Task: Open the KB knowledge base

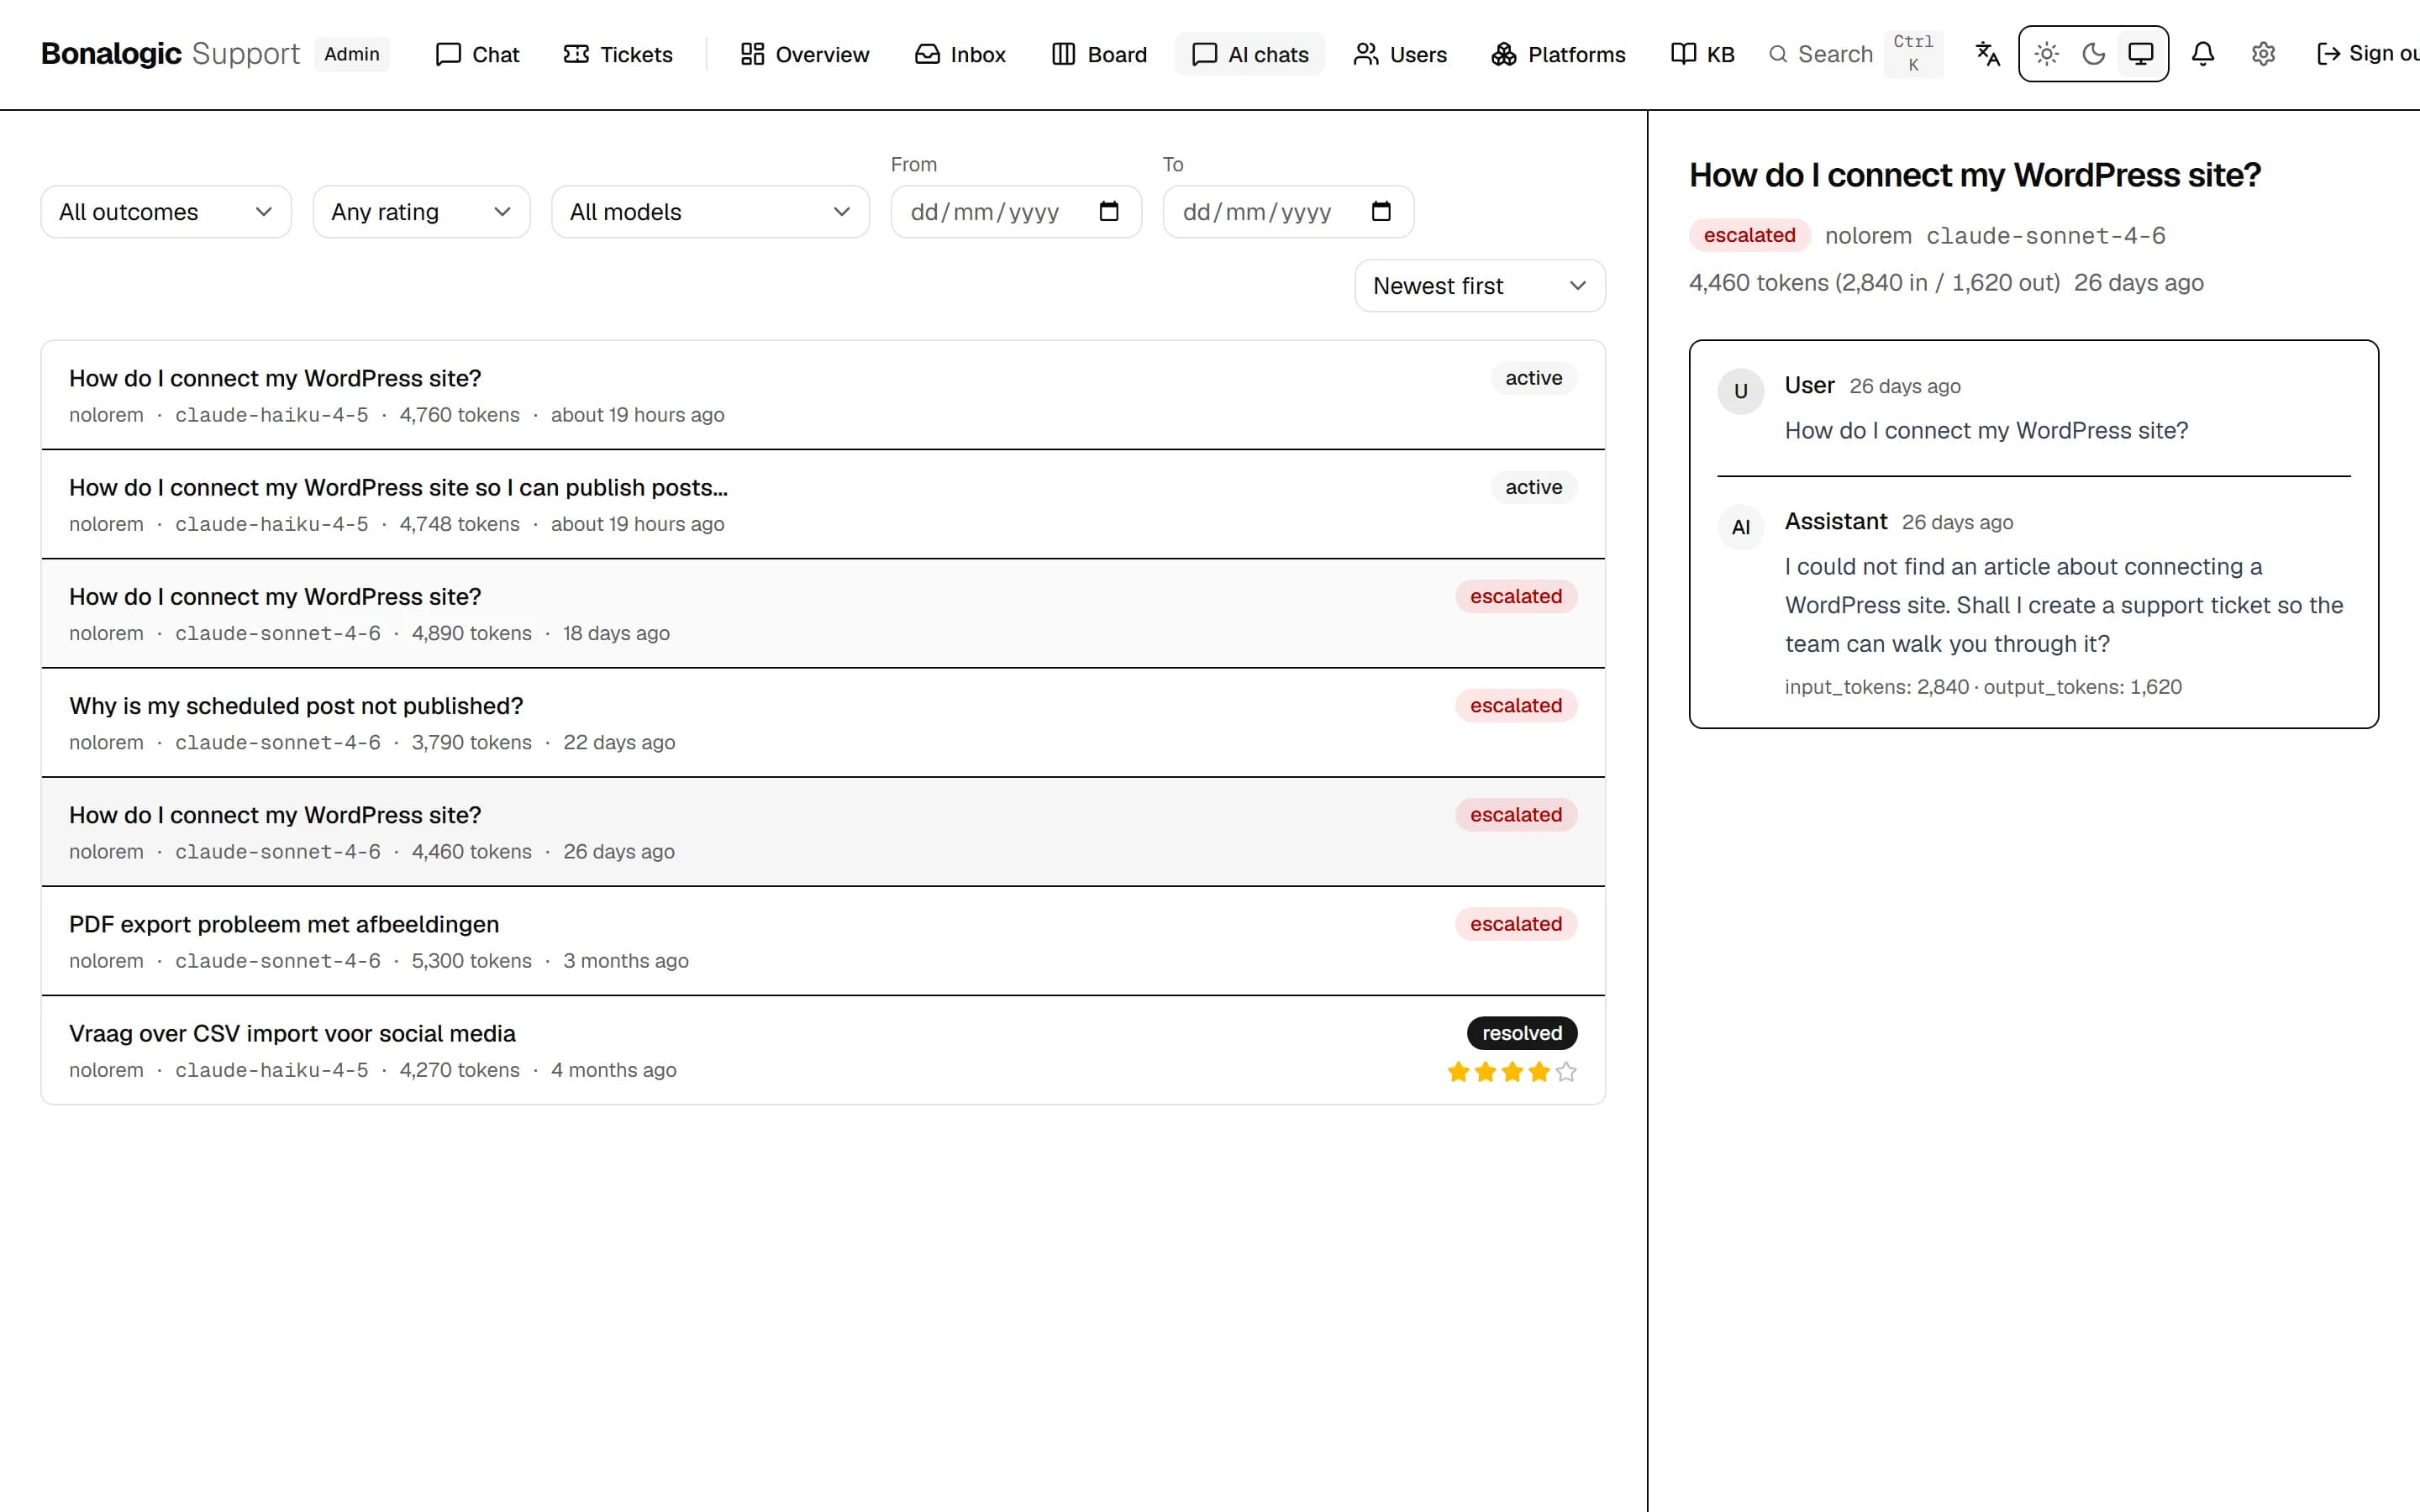Action: [1702, 54]
